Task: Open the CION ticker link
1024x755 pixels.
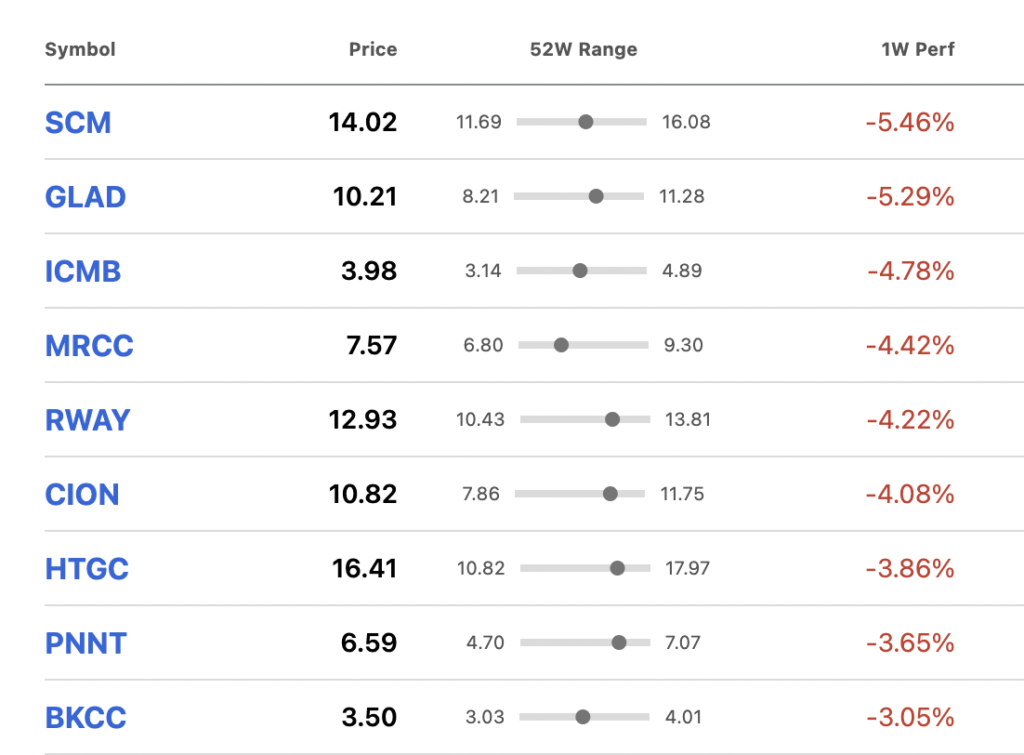Action: [82, 495]
